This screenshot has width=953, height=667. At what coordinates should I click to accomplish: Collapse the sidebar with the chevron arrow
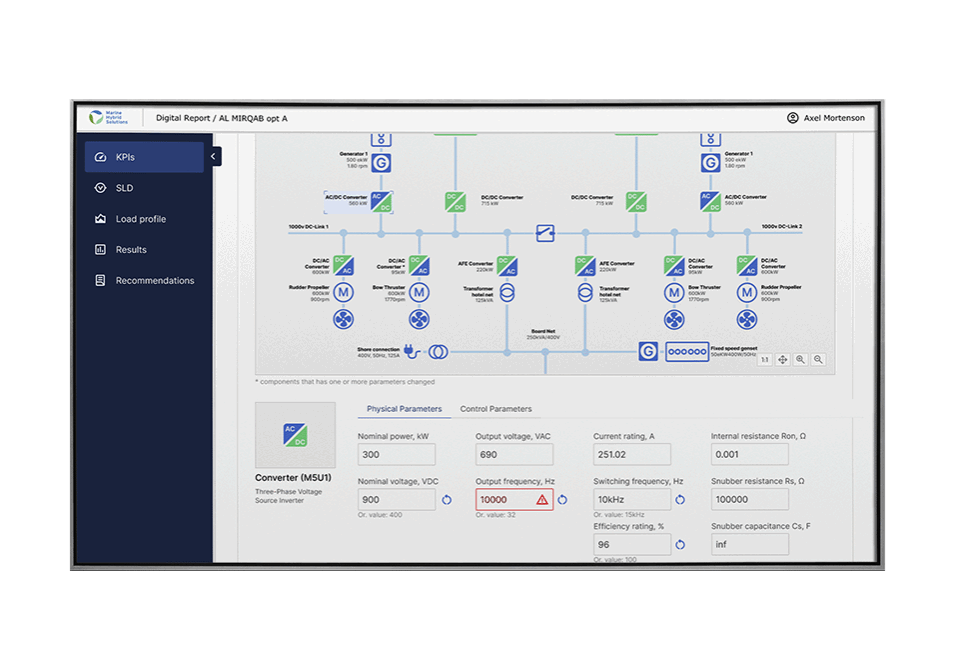(213, 156)
